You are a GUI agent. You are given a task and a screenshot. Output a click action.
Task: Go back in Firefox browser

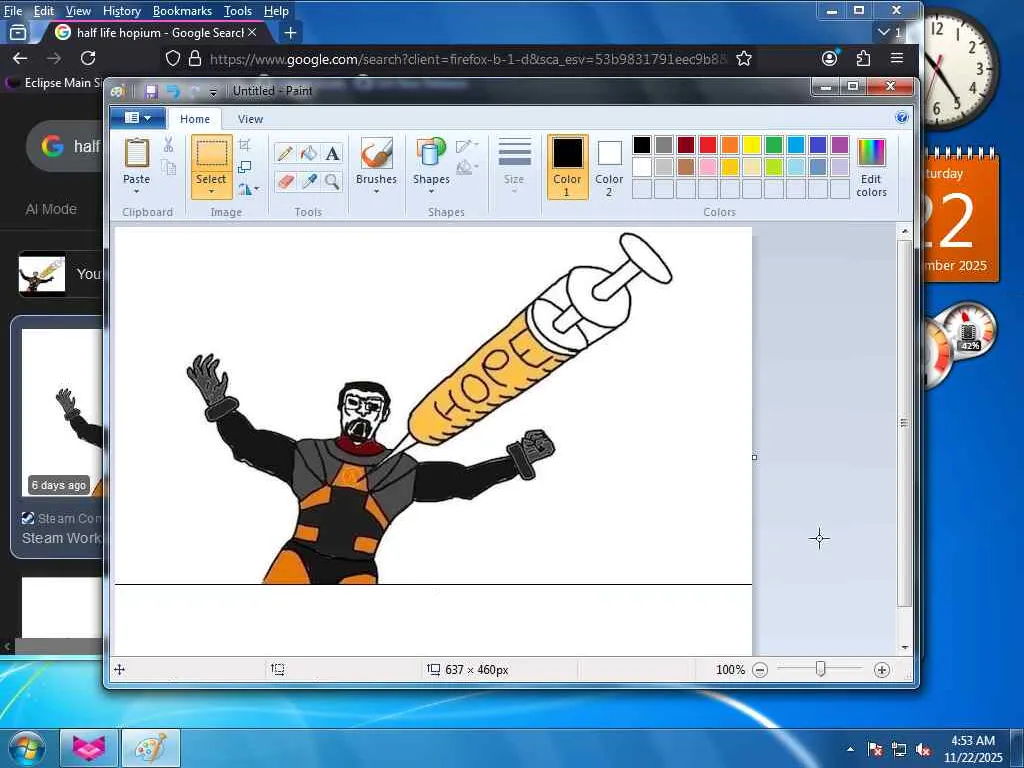(x=20, y=58)
